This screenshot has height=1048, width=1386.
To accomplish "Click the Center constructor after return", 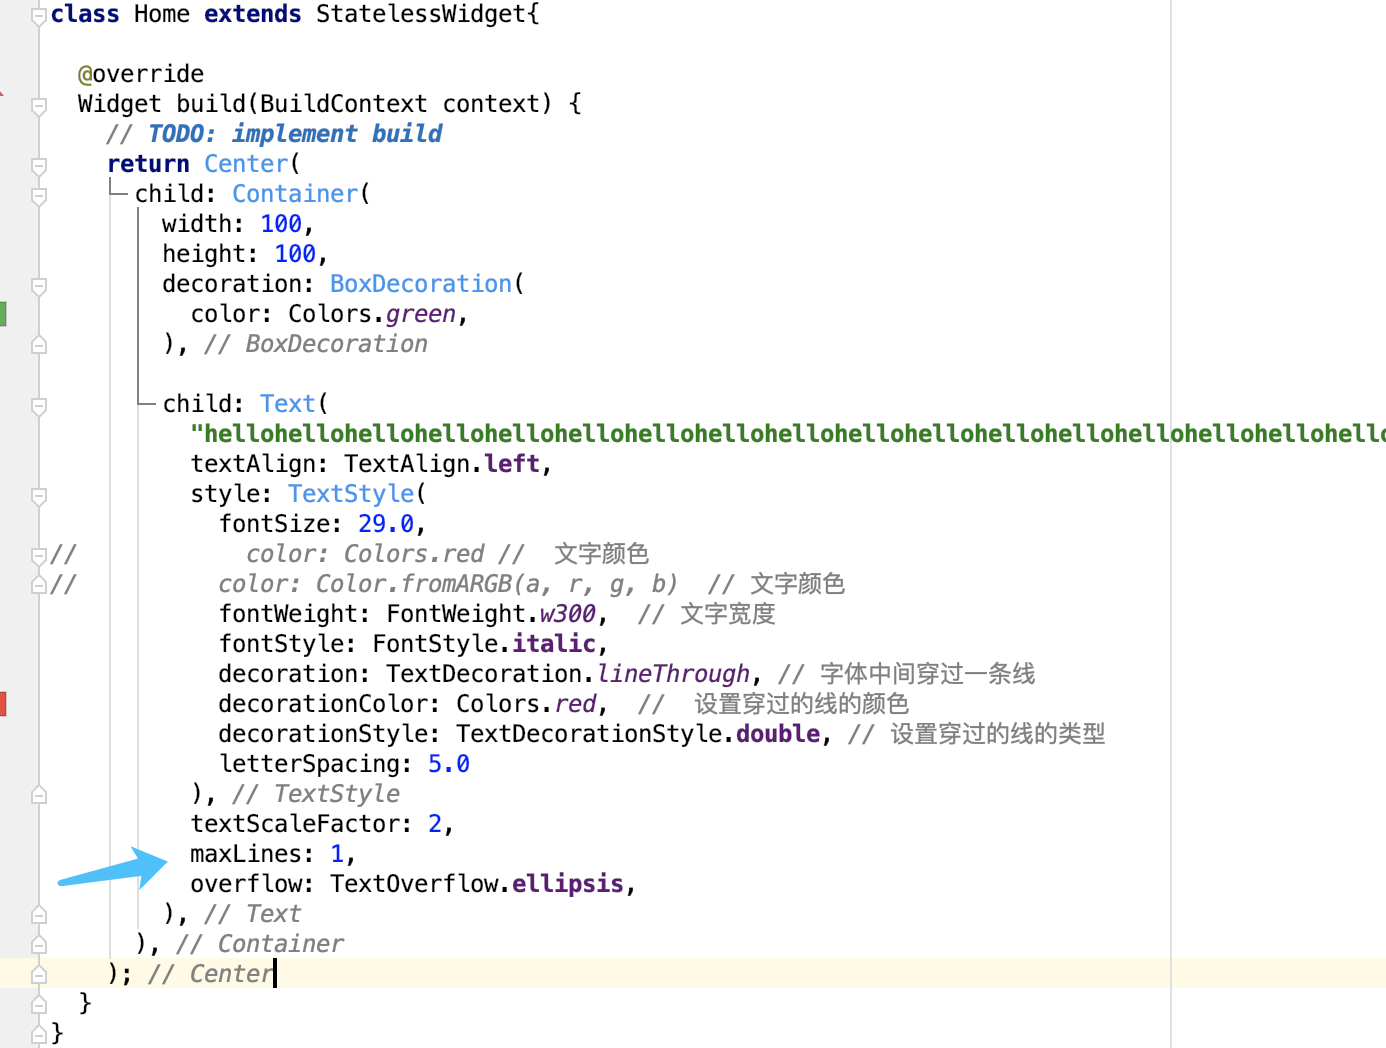I will click(x=246, y=164).
